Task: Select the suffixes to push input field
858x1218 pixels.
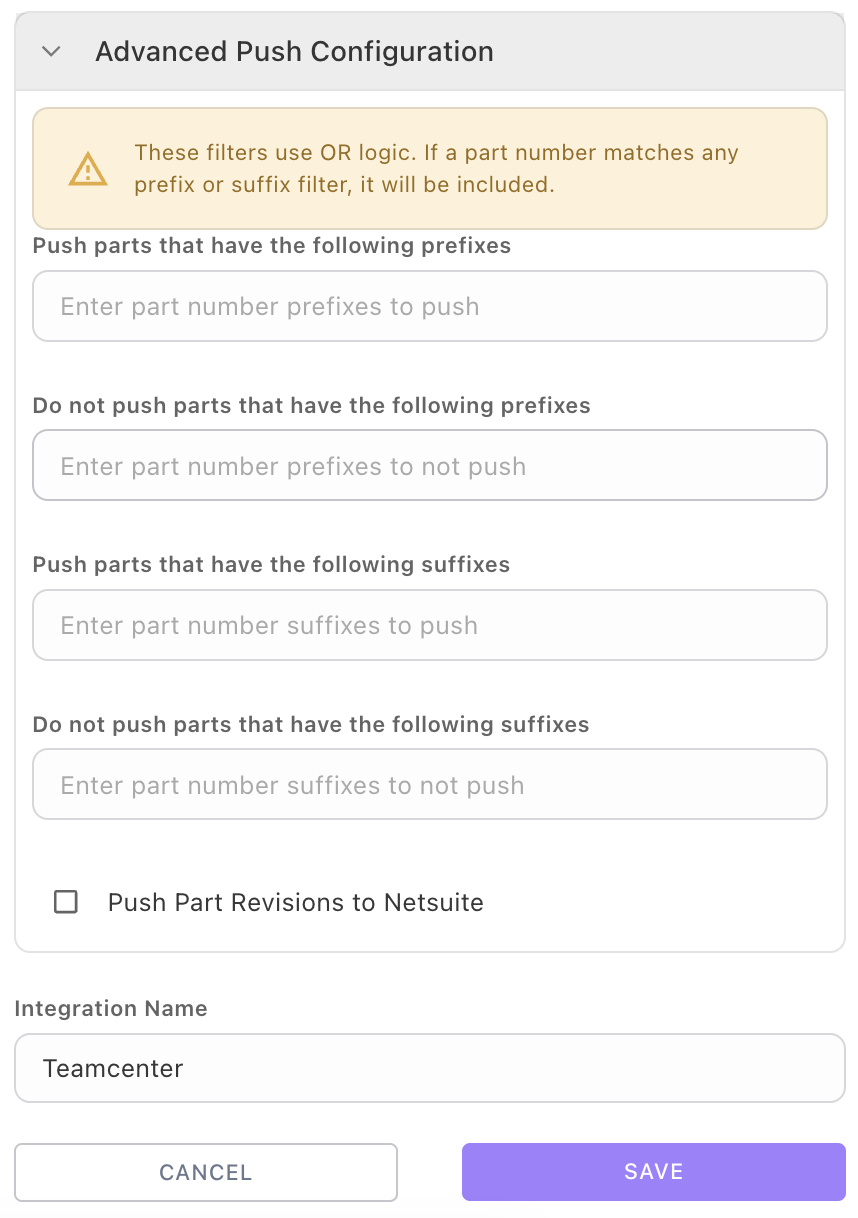Action: tap(430, 625)
